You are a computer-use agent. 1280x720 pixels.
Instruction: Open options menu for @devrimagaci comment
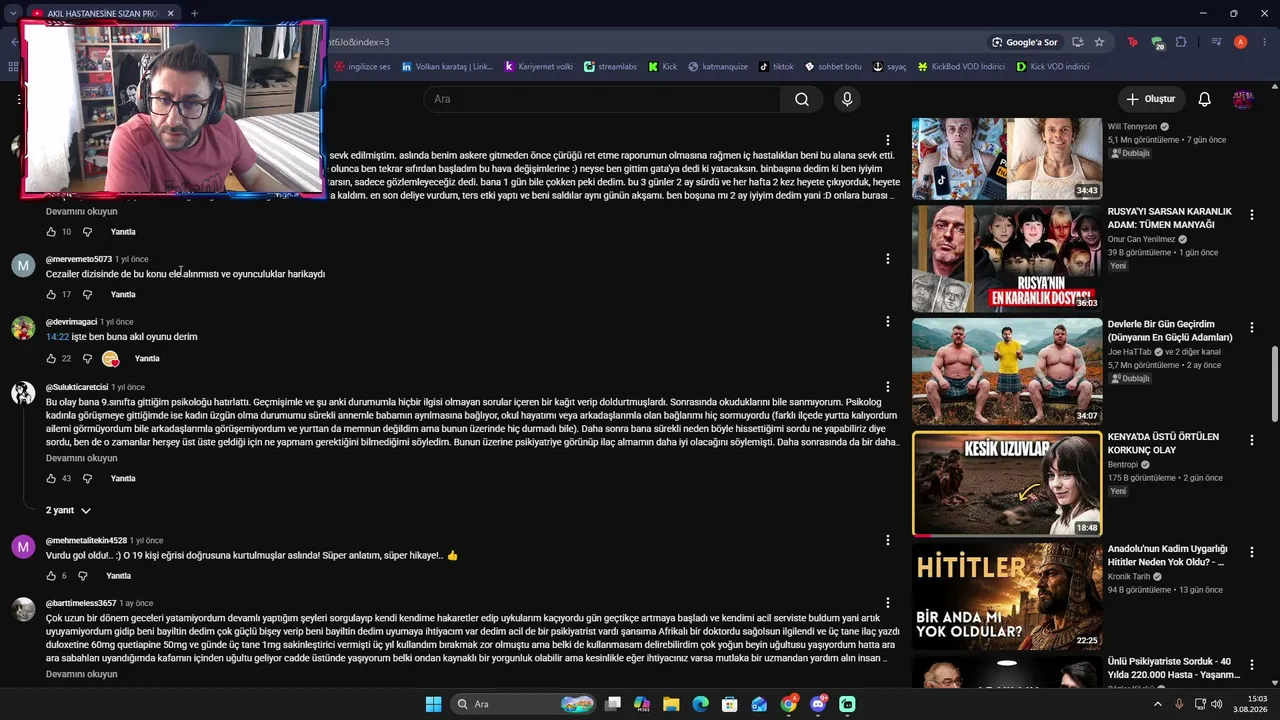click(x=887, y=322)
